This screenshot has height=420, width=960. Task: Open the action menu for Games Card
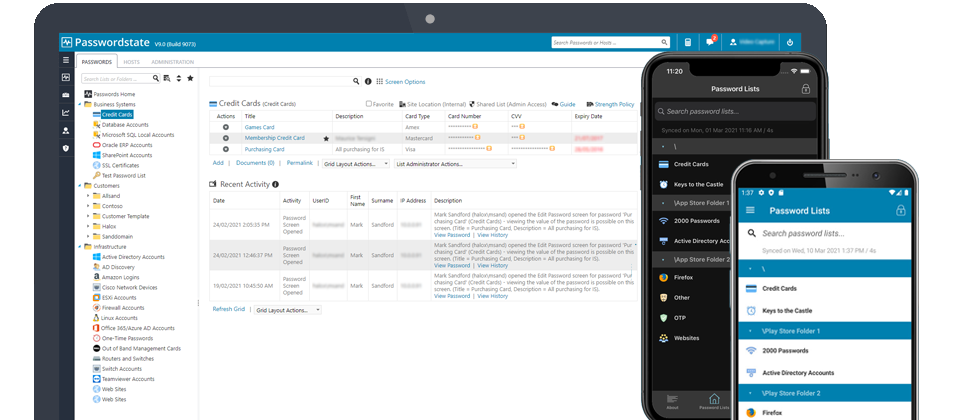coord(226,127)
